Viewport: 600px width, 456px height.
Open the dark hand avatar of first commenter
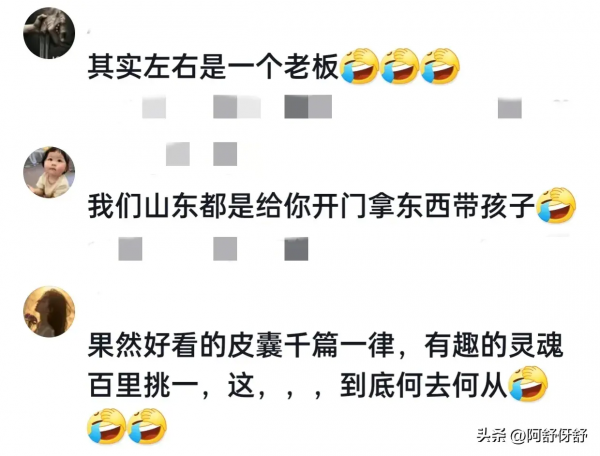(x=49, y=33)
